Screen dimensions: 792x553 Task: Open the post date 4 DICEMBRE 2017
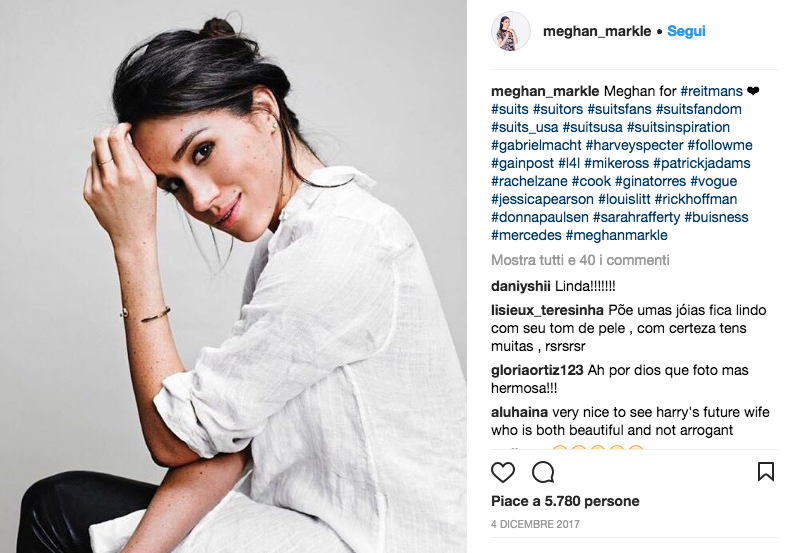point(535,524)
